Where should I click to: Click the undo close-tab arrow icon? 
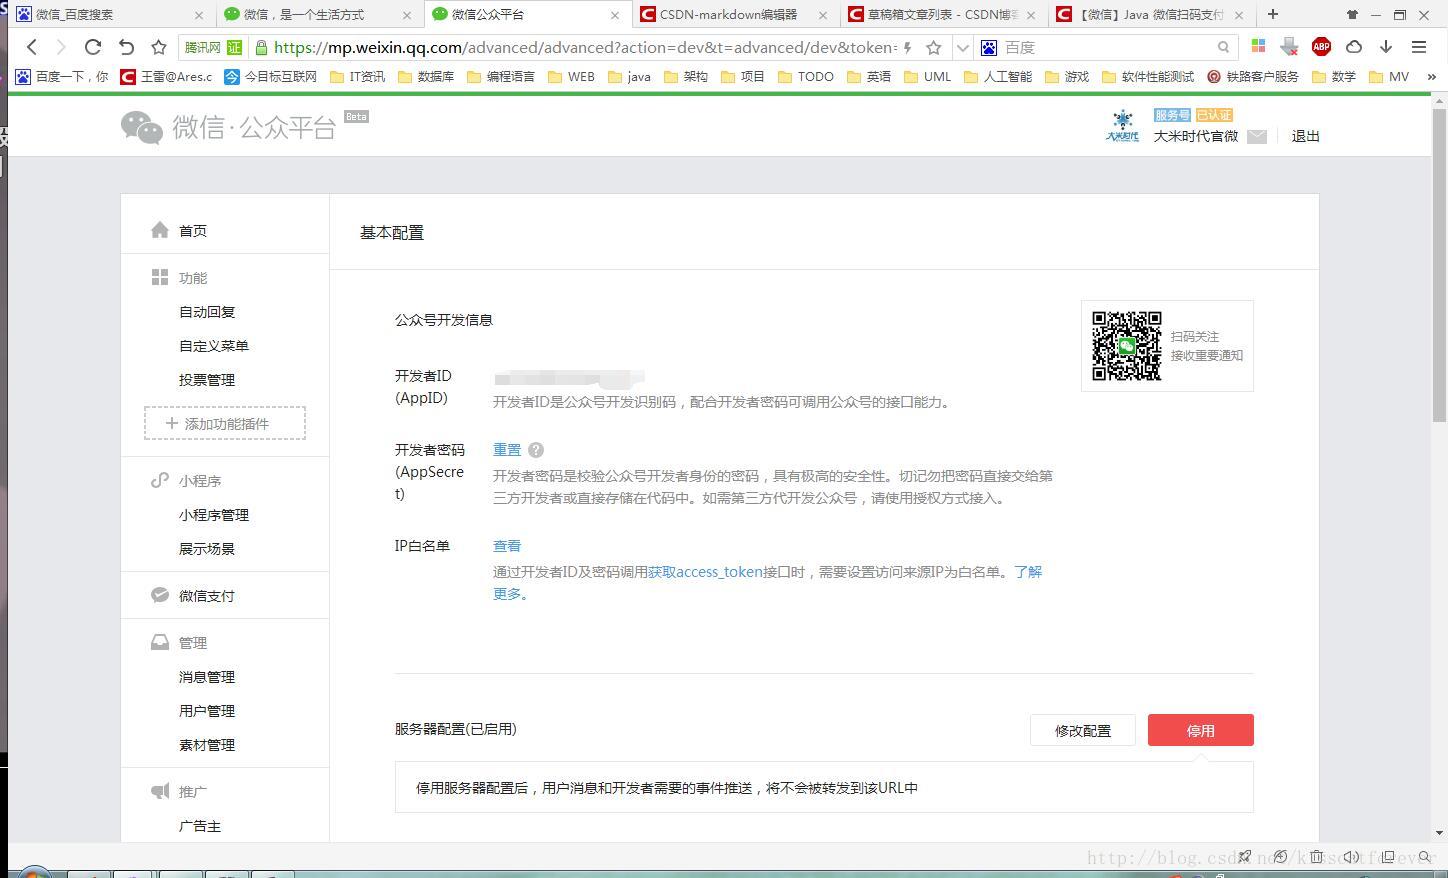tap(126, 47)
